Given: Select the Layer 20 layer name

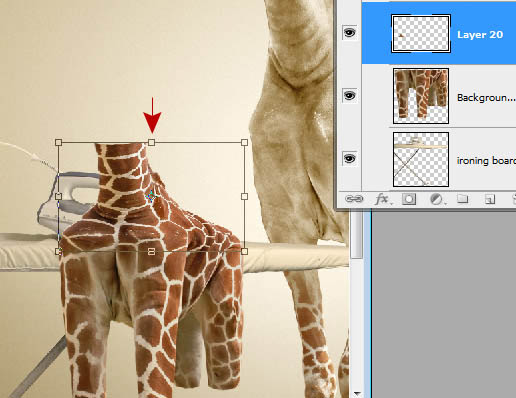Looking at the screenshot, I should point(480,35).
